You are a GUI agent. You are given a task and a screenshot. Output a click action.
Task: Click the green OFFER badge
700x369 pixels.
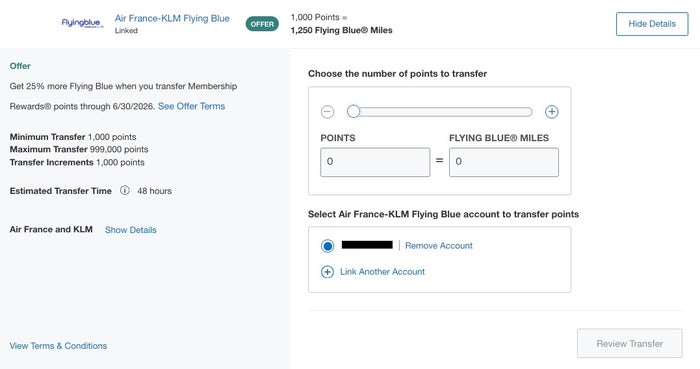[x=262, y=24]
